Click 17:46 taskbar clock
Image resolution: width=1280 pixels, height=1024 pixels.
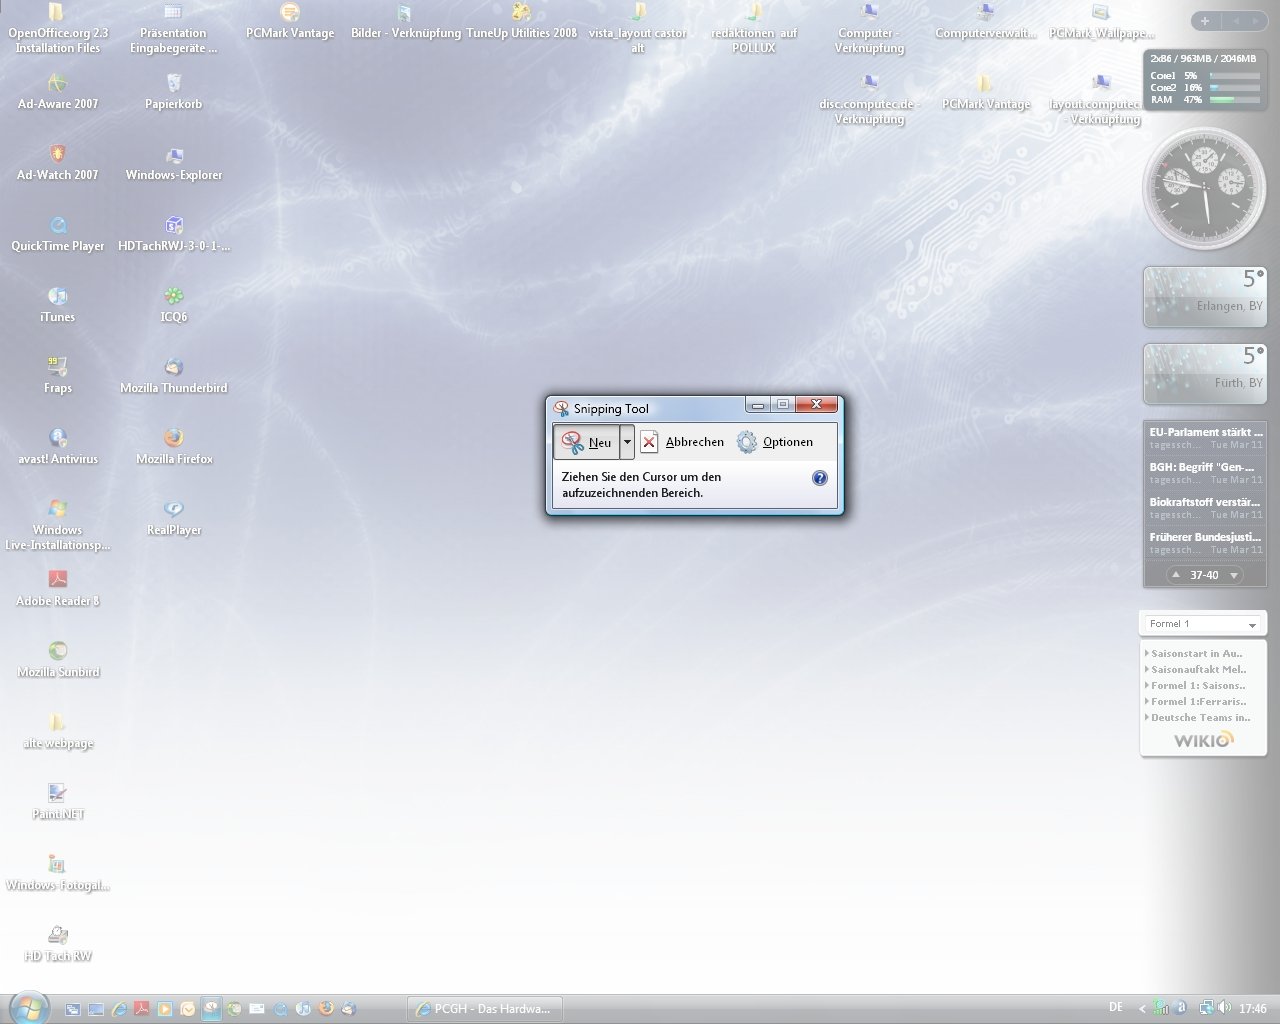[x=1253, y=1009]
